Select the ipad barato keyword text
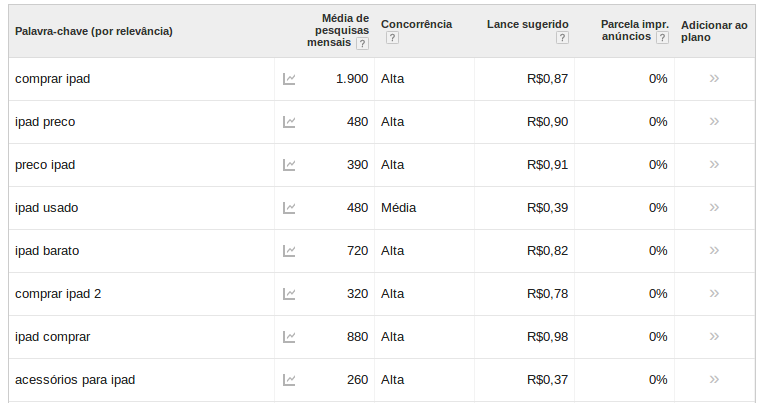Image resolution: width=764 pixels, height=403 pixels. click(47, 251)
